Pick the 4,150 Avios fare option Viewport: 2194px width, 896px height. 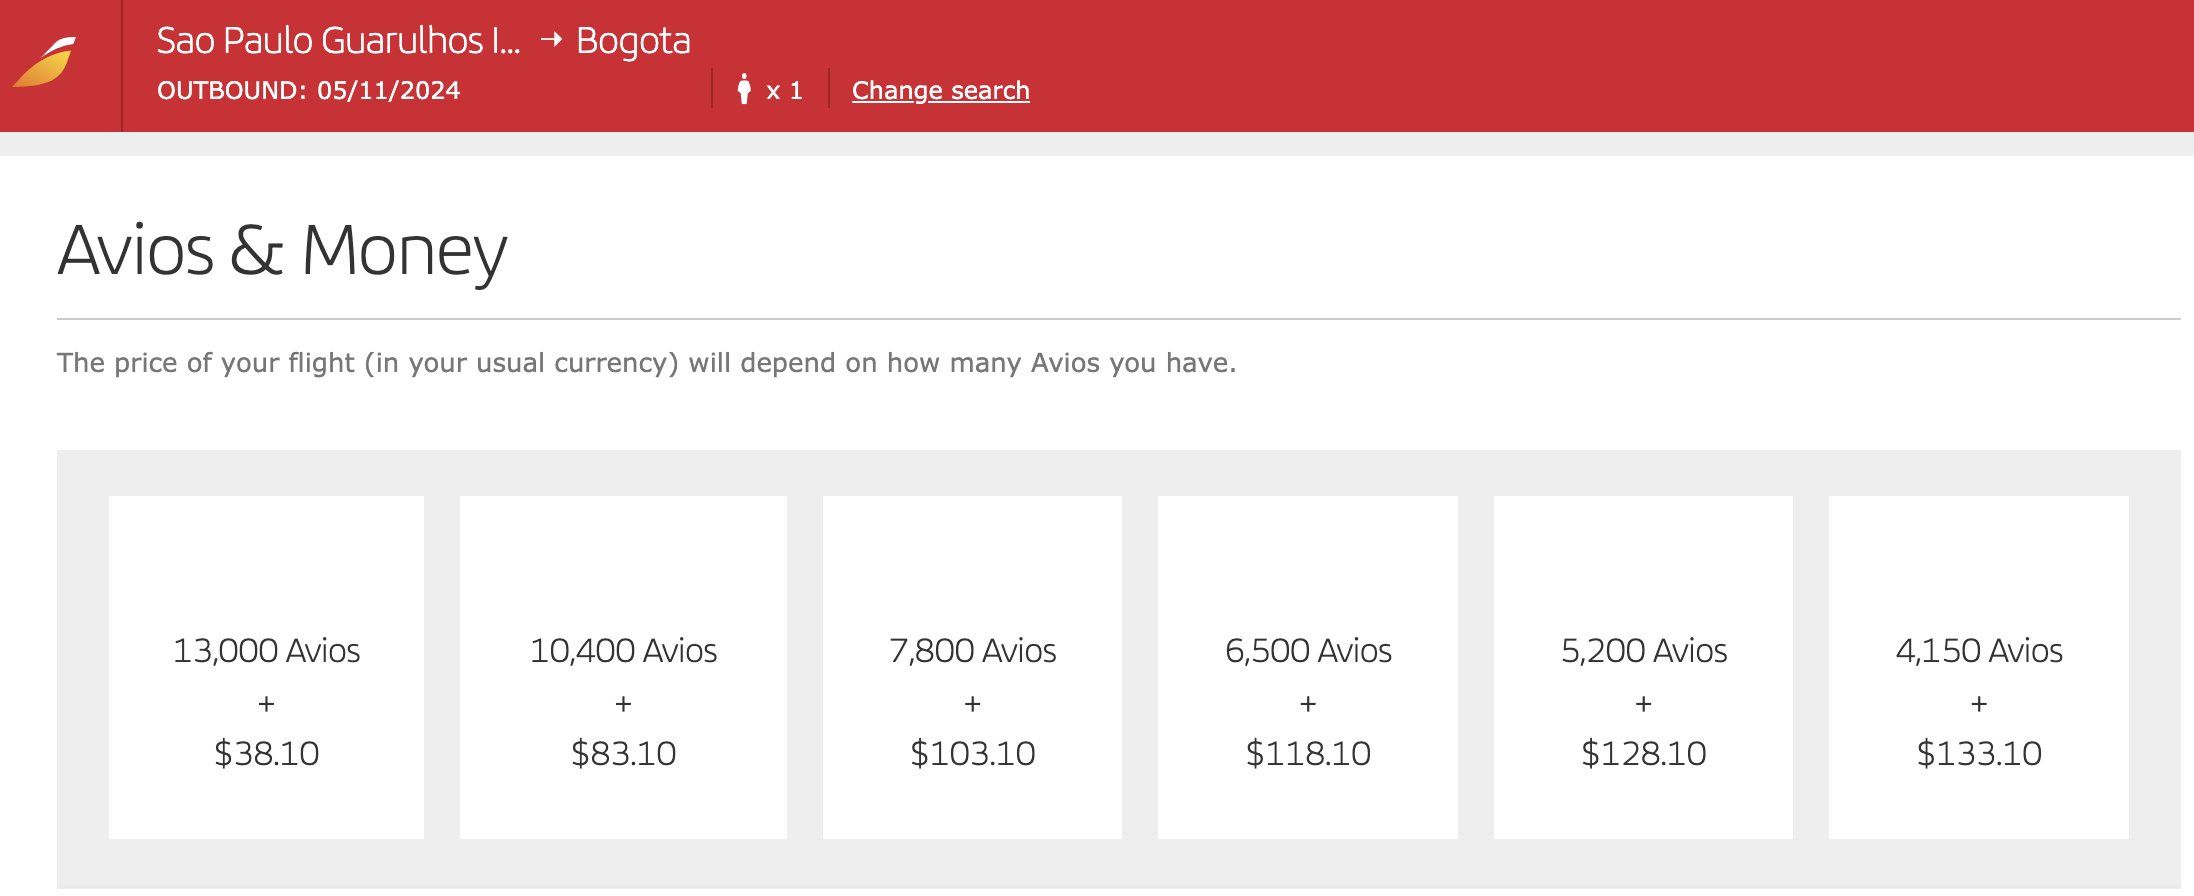point(1979,667)
